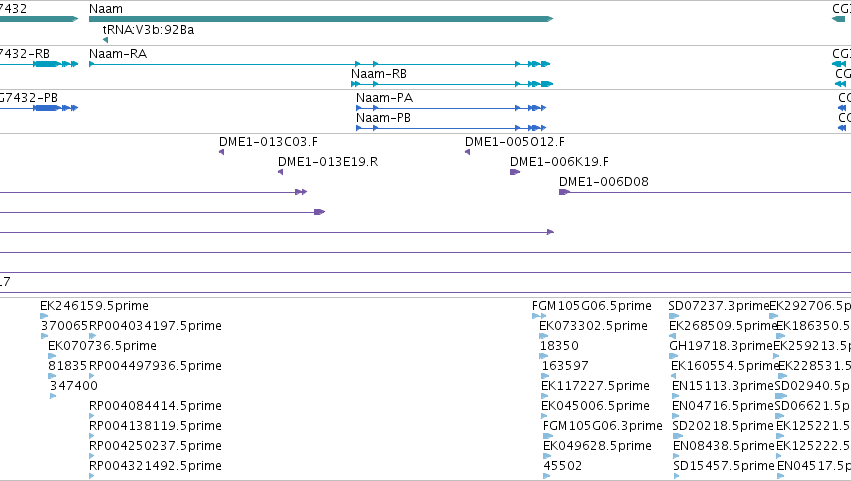
Task: Select the GH19718.3prime EST label
Action: coord(721,346)
